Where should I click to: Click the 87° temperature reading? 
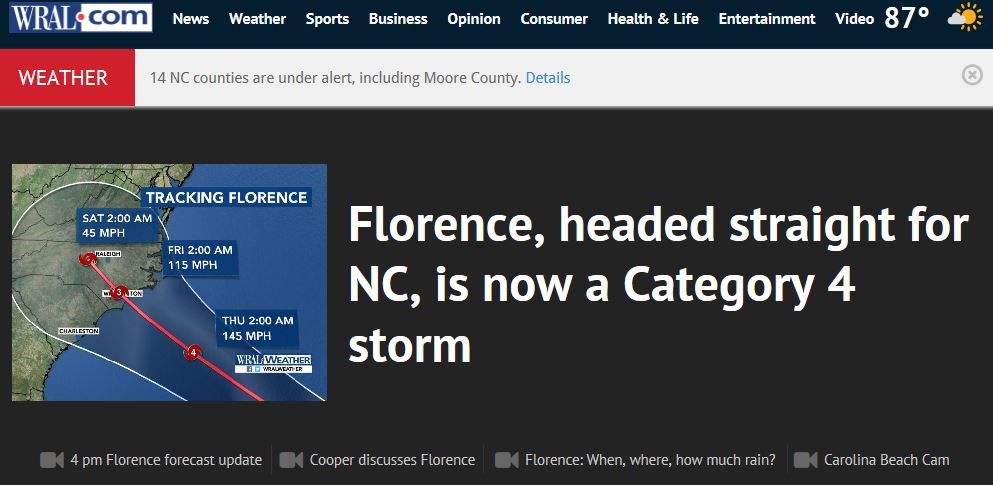(907, 18)
